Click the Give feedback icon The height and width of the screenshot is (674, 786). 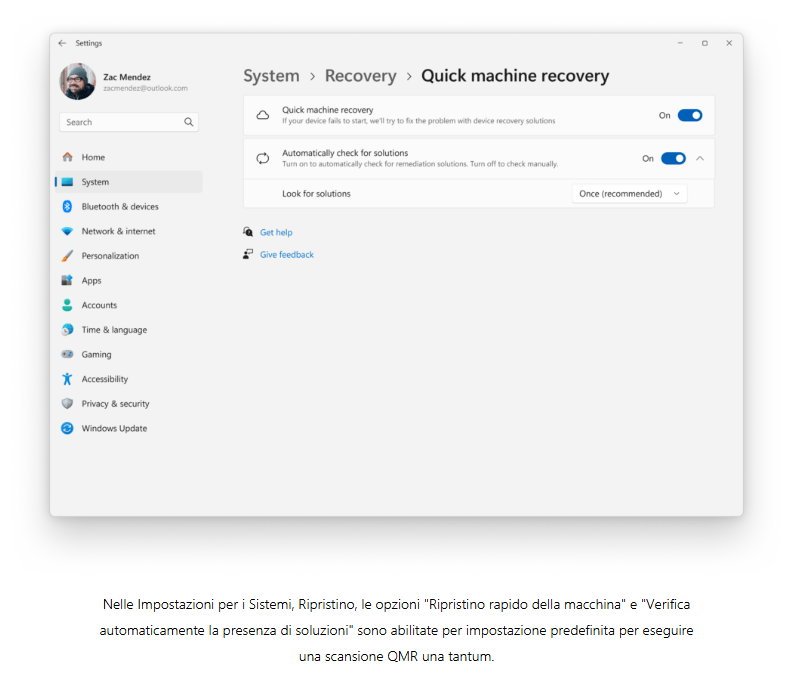248,254
